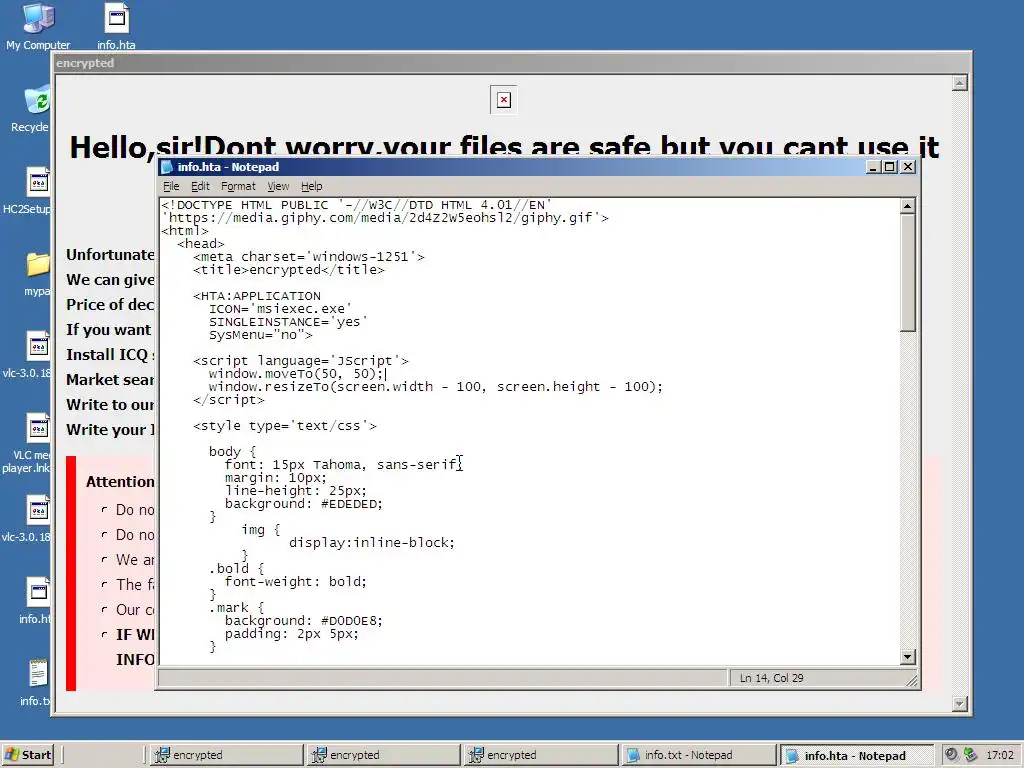Click the 'Attention' heading in the encrypted window
Screen dimensions: 1024x768
pos(120,481)
